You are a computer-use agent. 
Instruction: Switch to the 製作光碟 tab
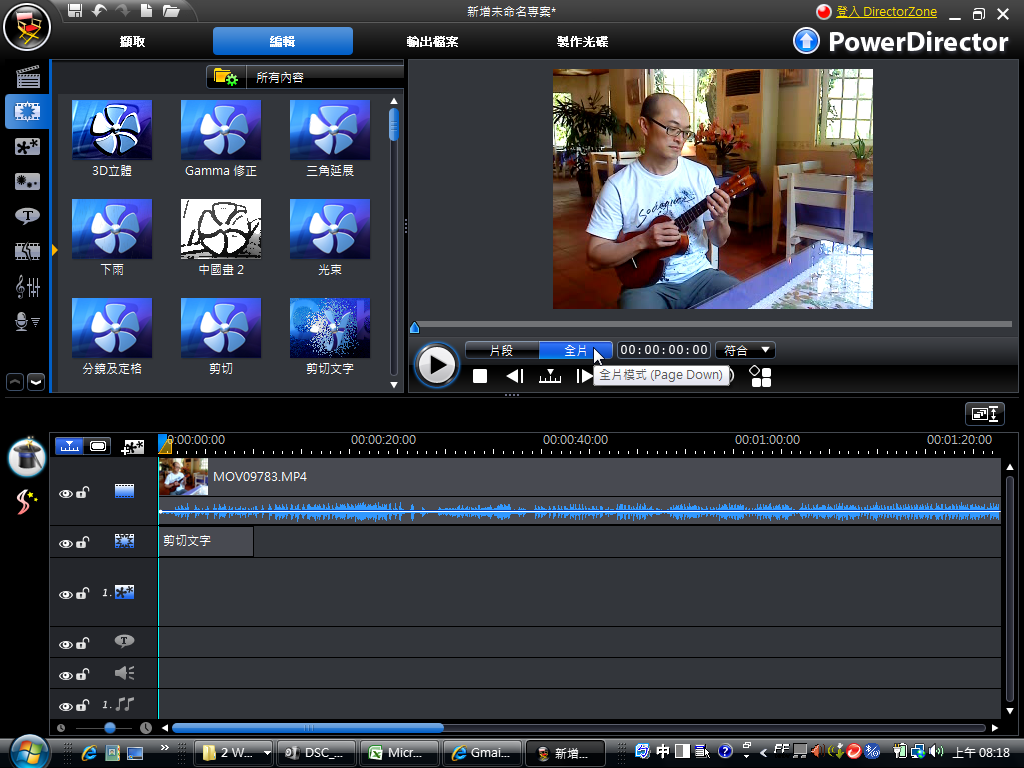click(x=582, y=42)
